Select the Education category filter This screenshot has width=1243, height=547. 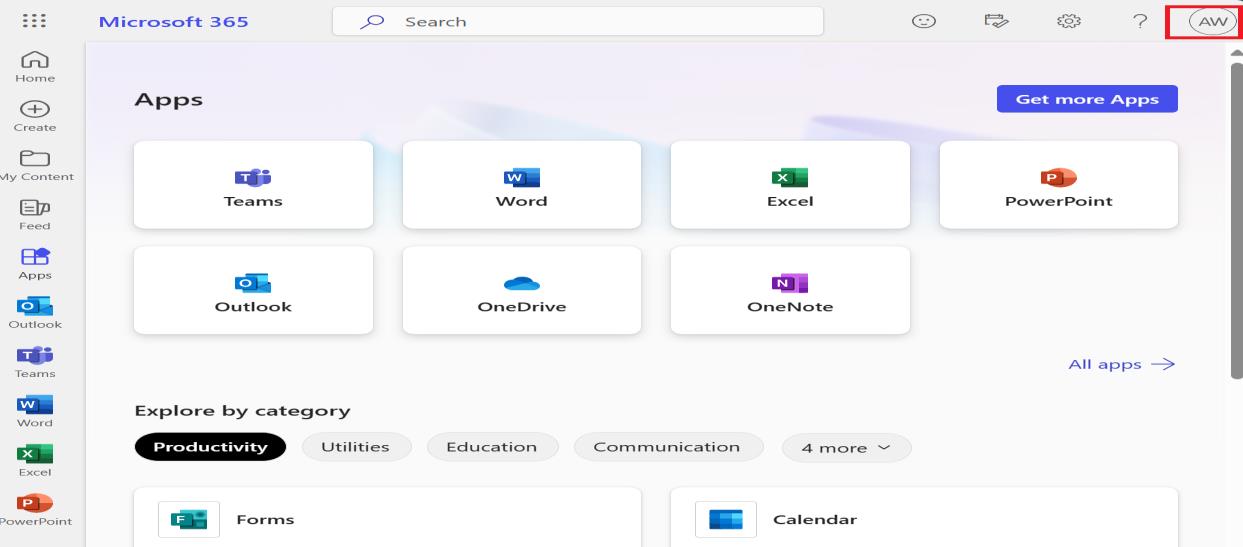coord(491,447)
